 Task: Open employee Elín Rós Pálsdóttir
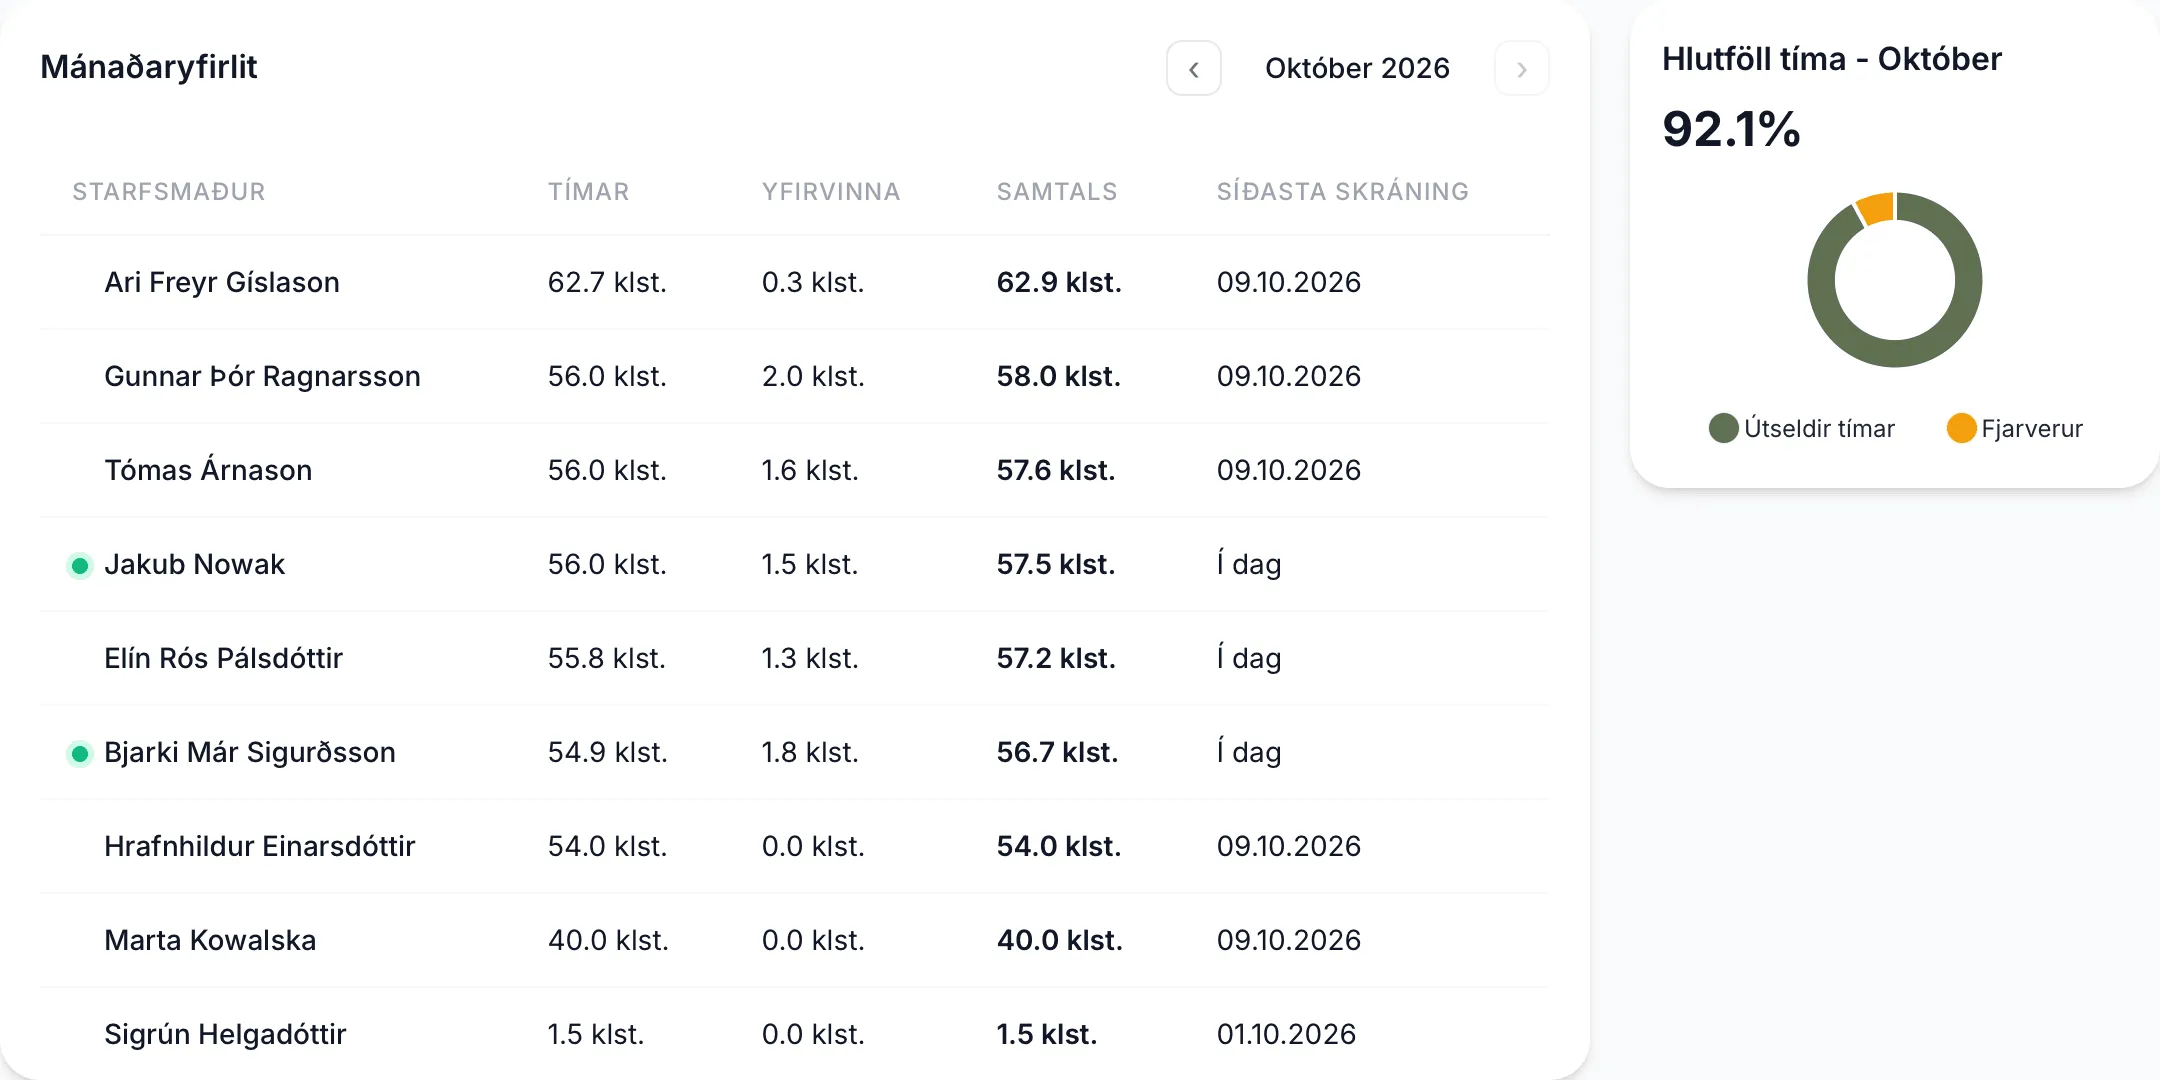pos(223,658)
